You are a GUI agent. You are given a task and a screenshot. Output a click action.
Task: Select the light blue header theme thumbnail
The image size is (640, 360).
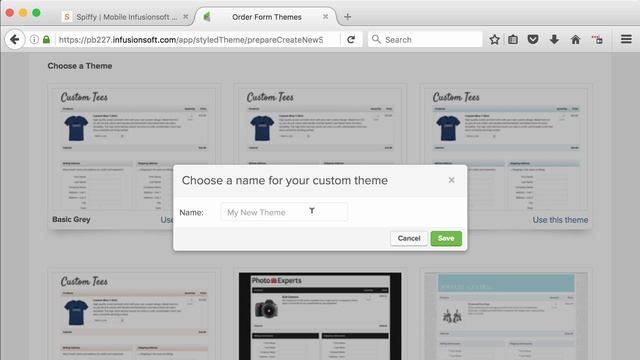506,149
